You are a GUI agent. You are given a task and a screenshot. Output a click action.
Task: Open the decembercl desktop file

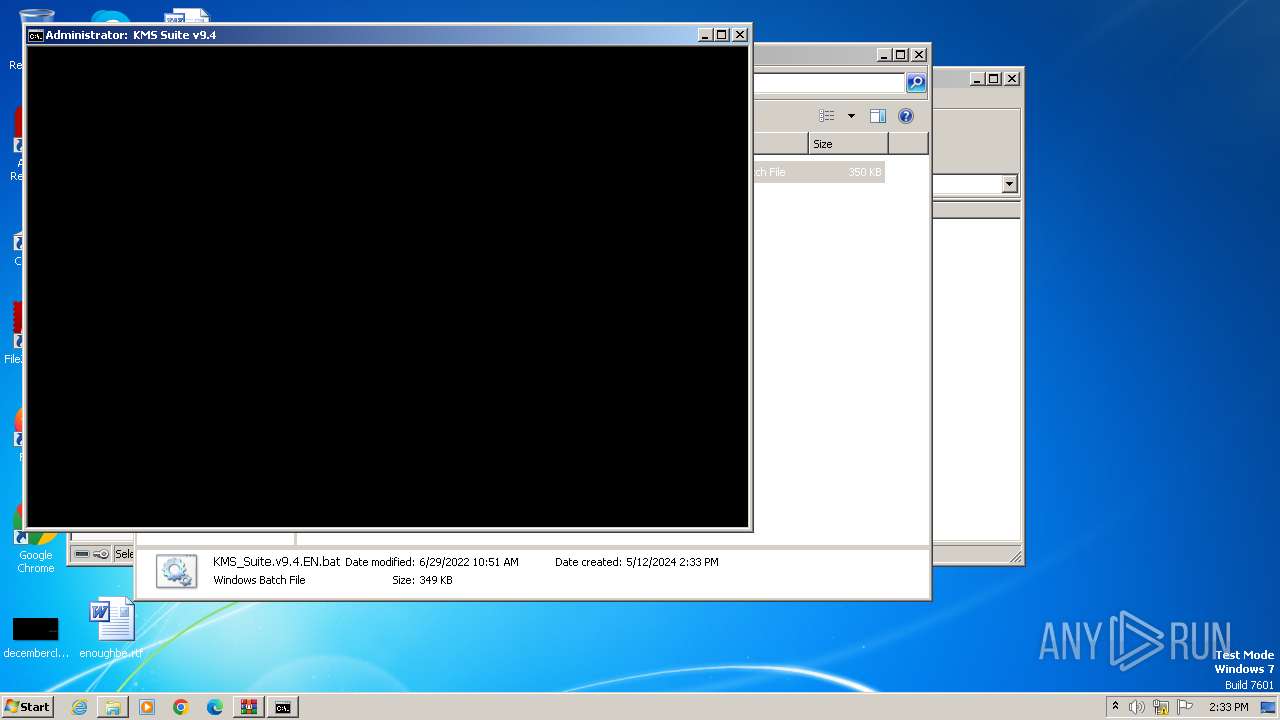36,637
